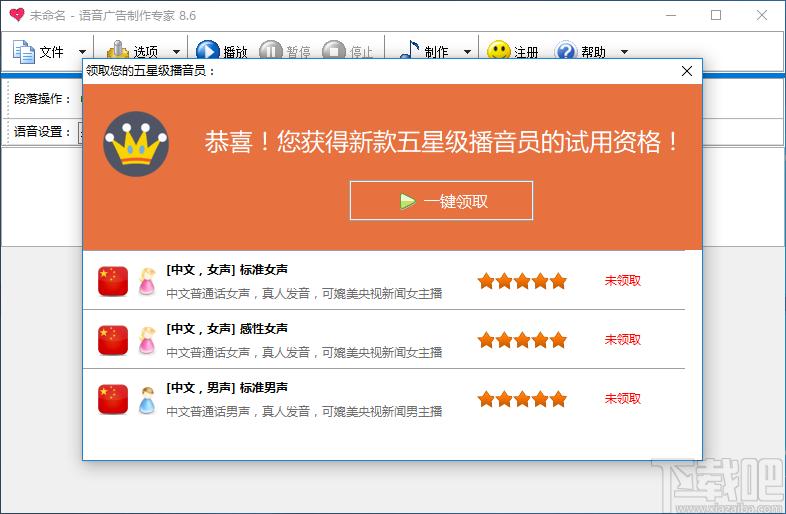Click the green arrow icon in 一键领取

point(408,202)
